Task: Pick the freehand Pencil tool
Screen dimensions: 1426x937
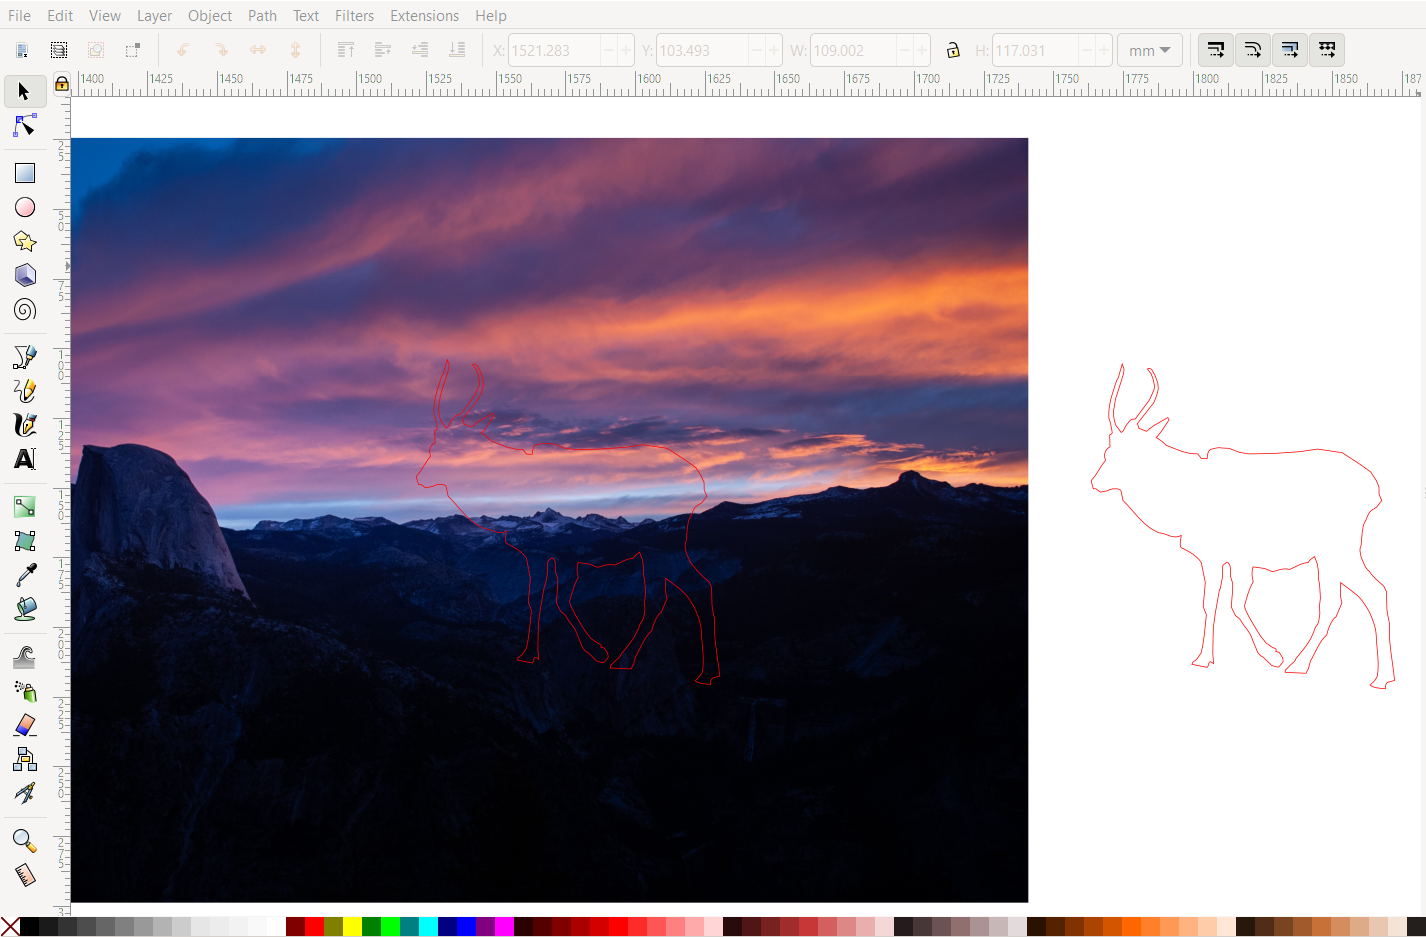Action: 25,391
